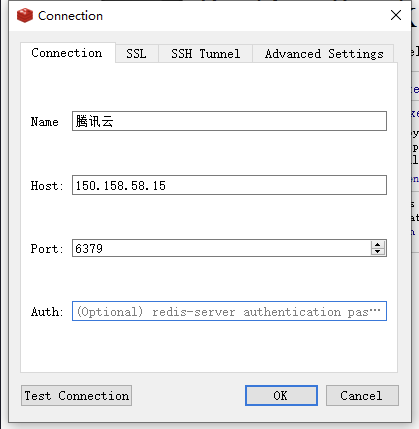Select the Connection tab
419x429 pixels.
pyautogui.click(x=67, y=53)
